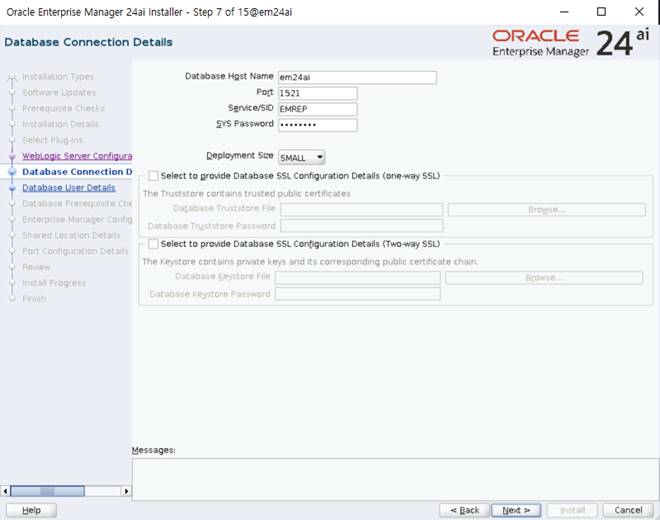Click the 'Select Plug-ins' step text
Viewport: 660px width, 520px height.
point(52,140)
